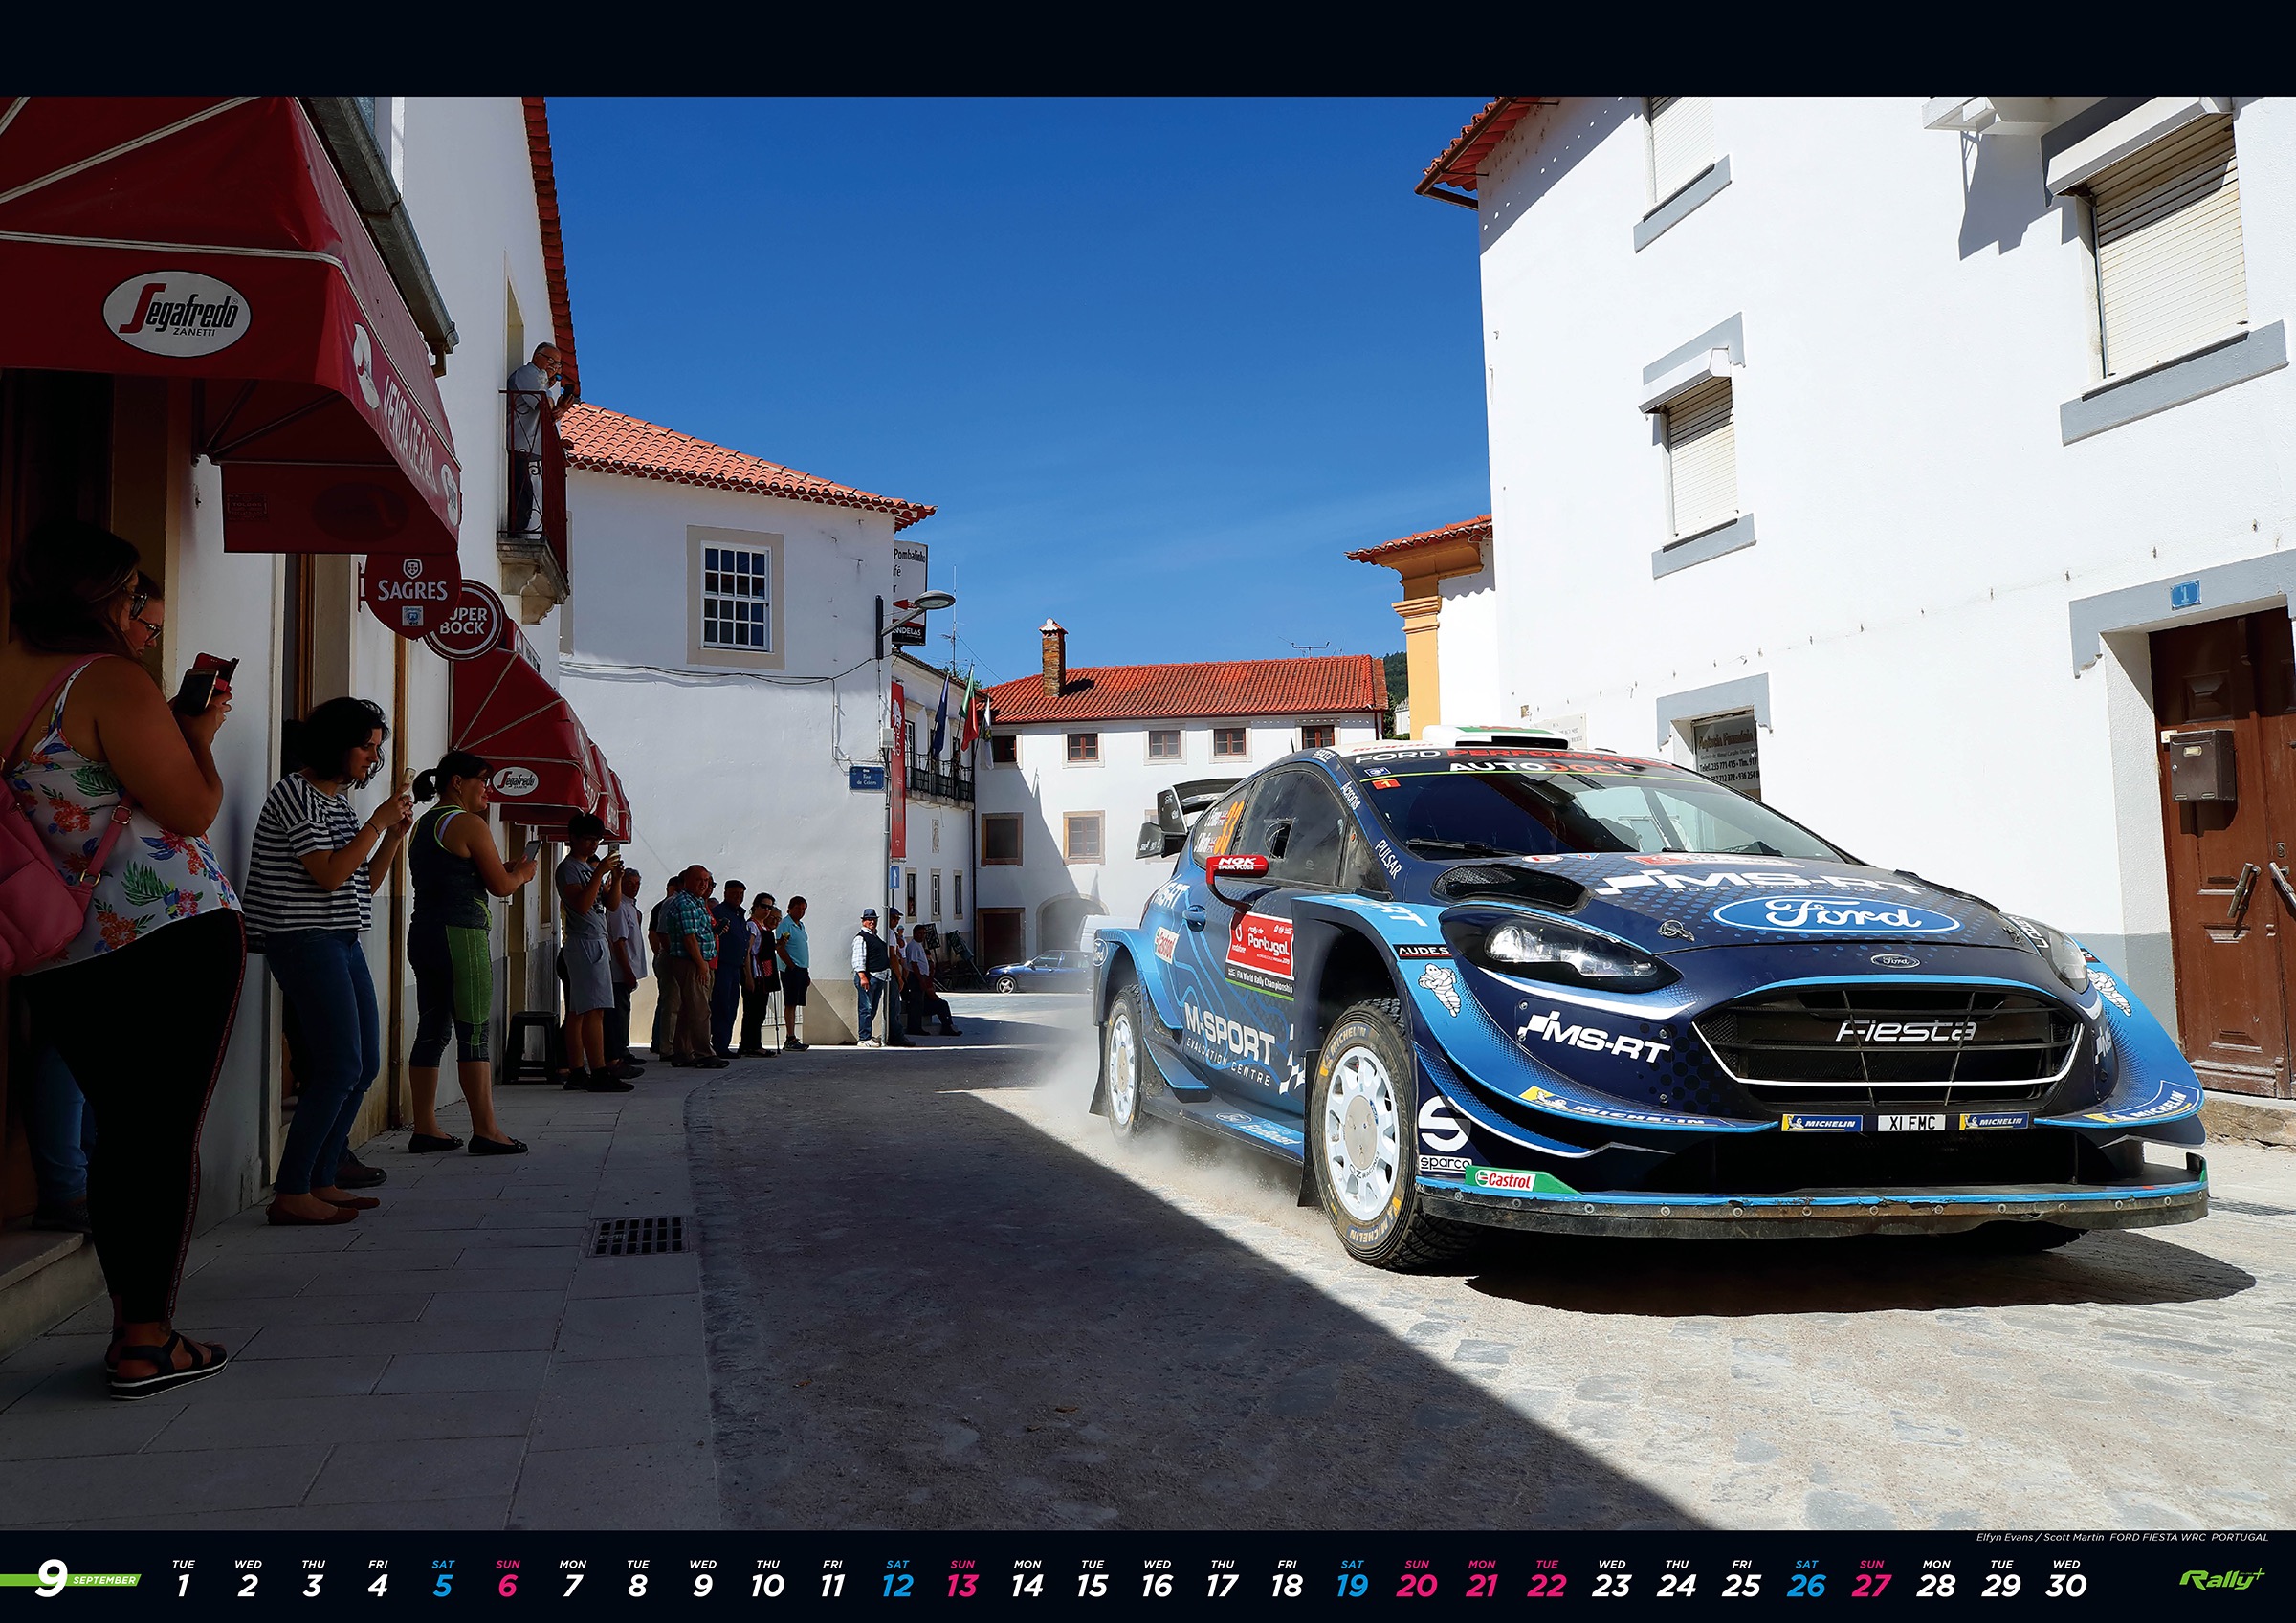Choose Thursday date 3
2296x1623 pixels.
(x=313, y=1585)
